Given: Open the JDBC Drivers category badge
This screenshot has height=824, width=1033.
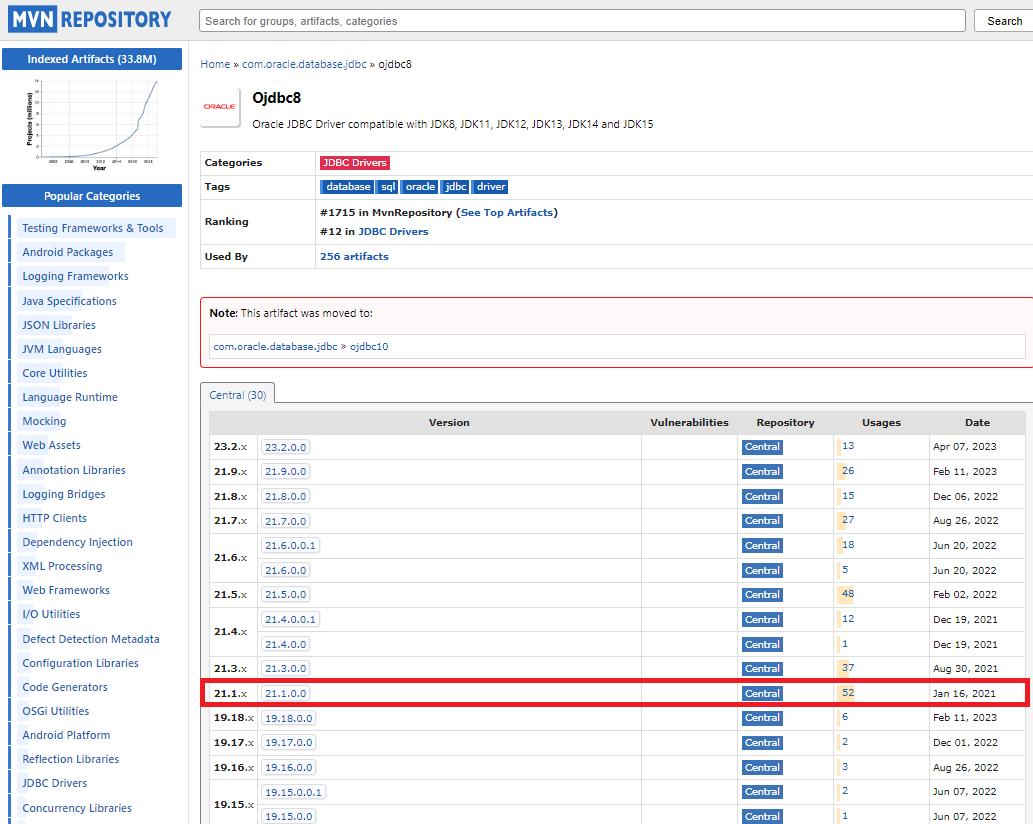Looking at the screenshot, I should click(354, 163).
